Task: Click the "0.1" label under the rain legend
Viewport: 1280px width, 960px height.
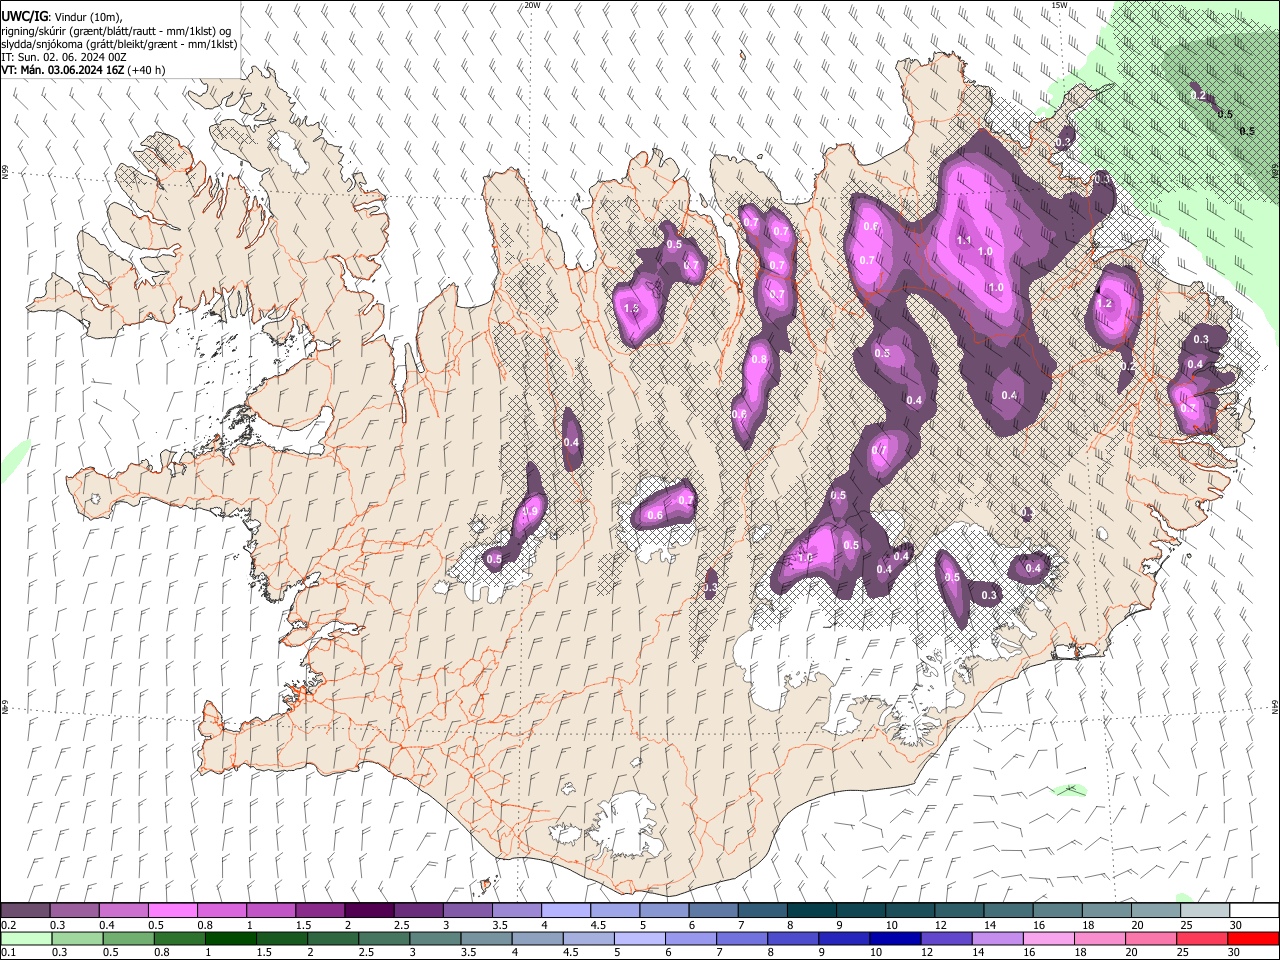Action: pyautogui.click(x=8, y=952)
